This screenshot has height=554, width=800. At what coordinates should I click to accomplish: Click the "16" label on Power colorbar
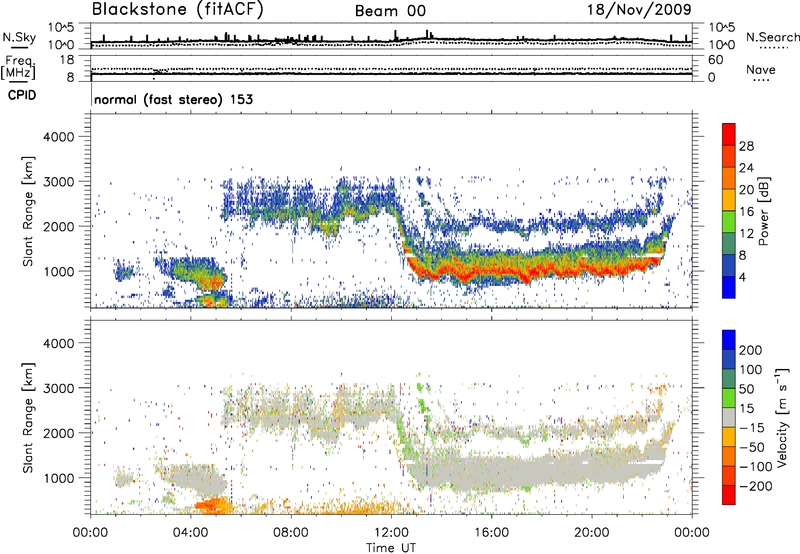click(746, 212)
